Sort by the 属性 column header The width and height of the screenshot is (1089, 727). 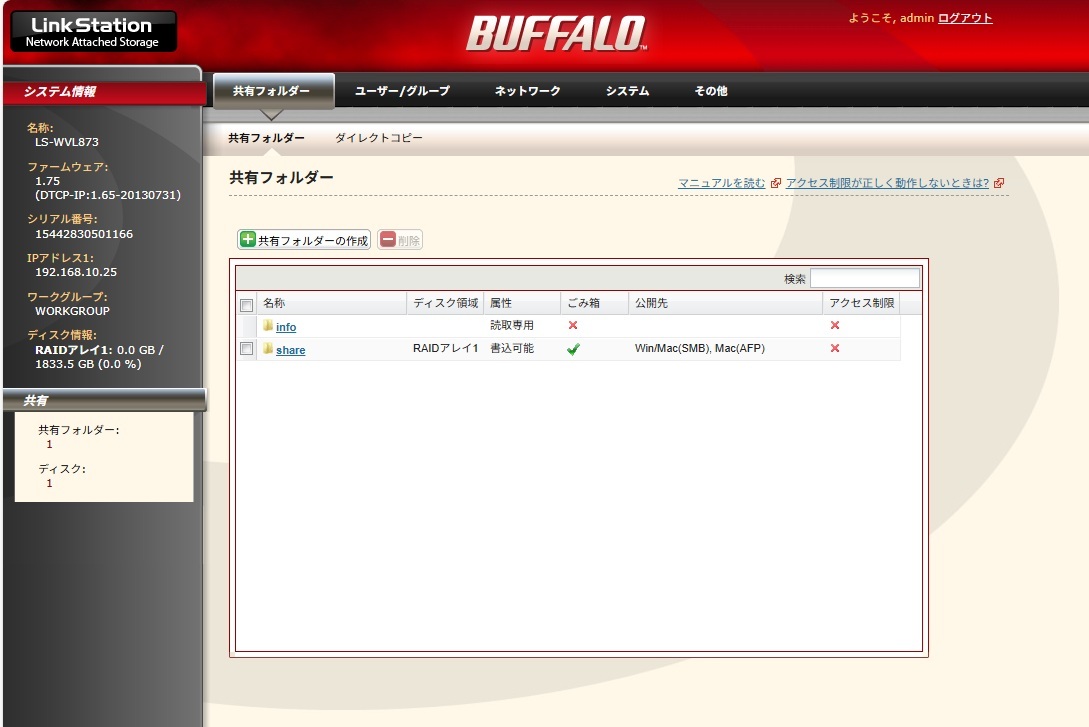point(522,303)
